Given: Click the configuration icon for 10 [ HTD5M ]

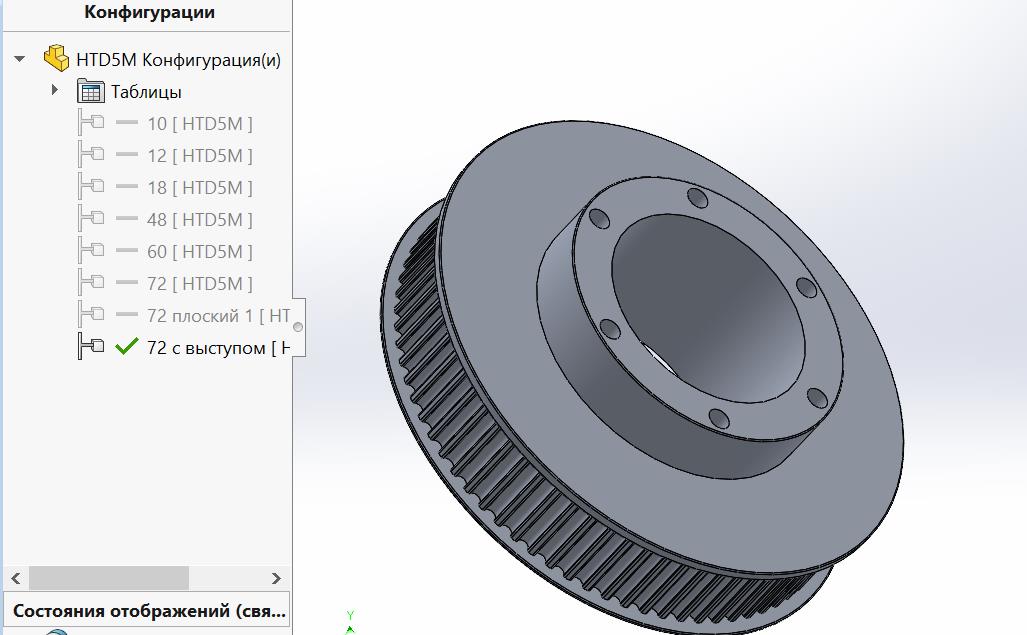Looking at the screenshot, I should [91, 122].
